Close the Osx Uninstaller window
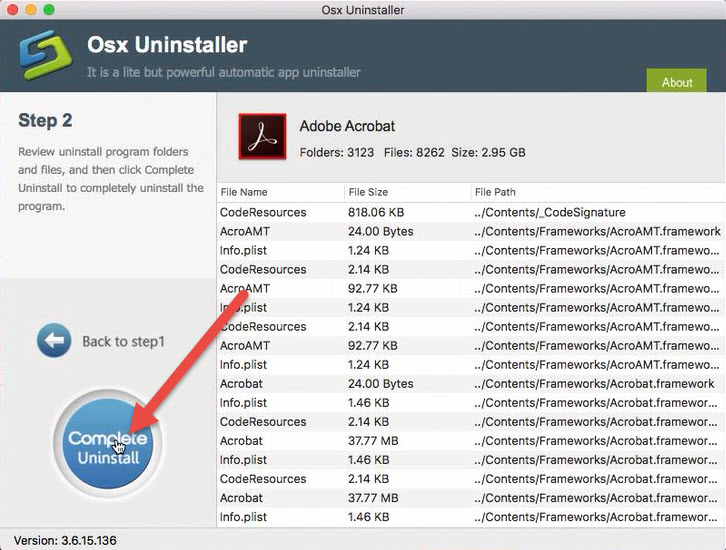 [x=13, y=9]
